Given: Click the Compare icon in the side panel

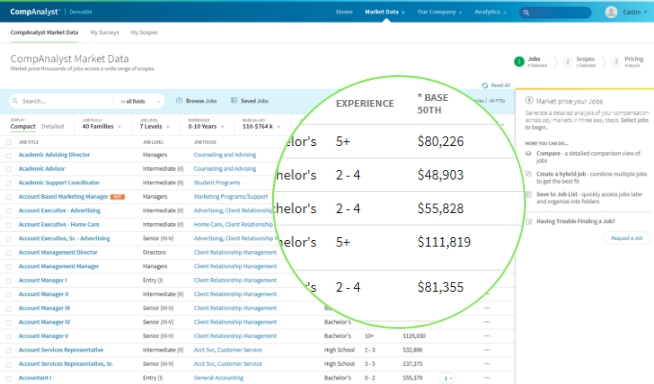Looking at the screenshot, I should 528,153.
